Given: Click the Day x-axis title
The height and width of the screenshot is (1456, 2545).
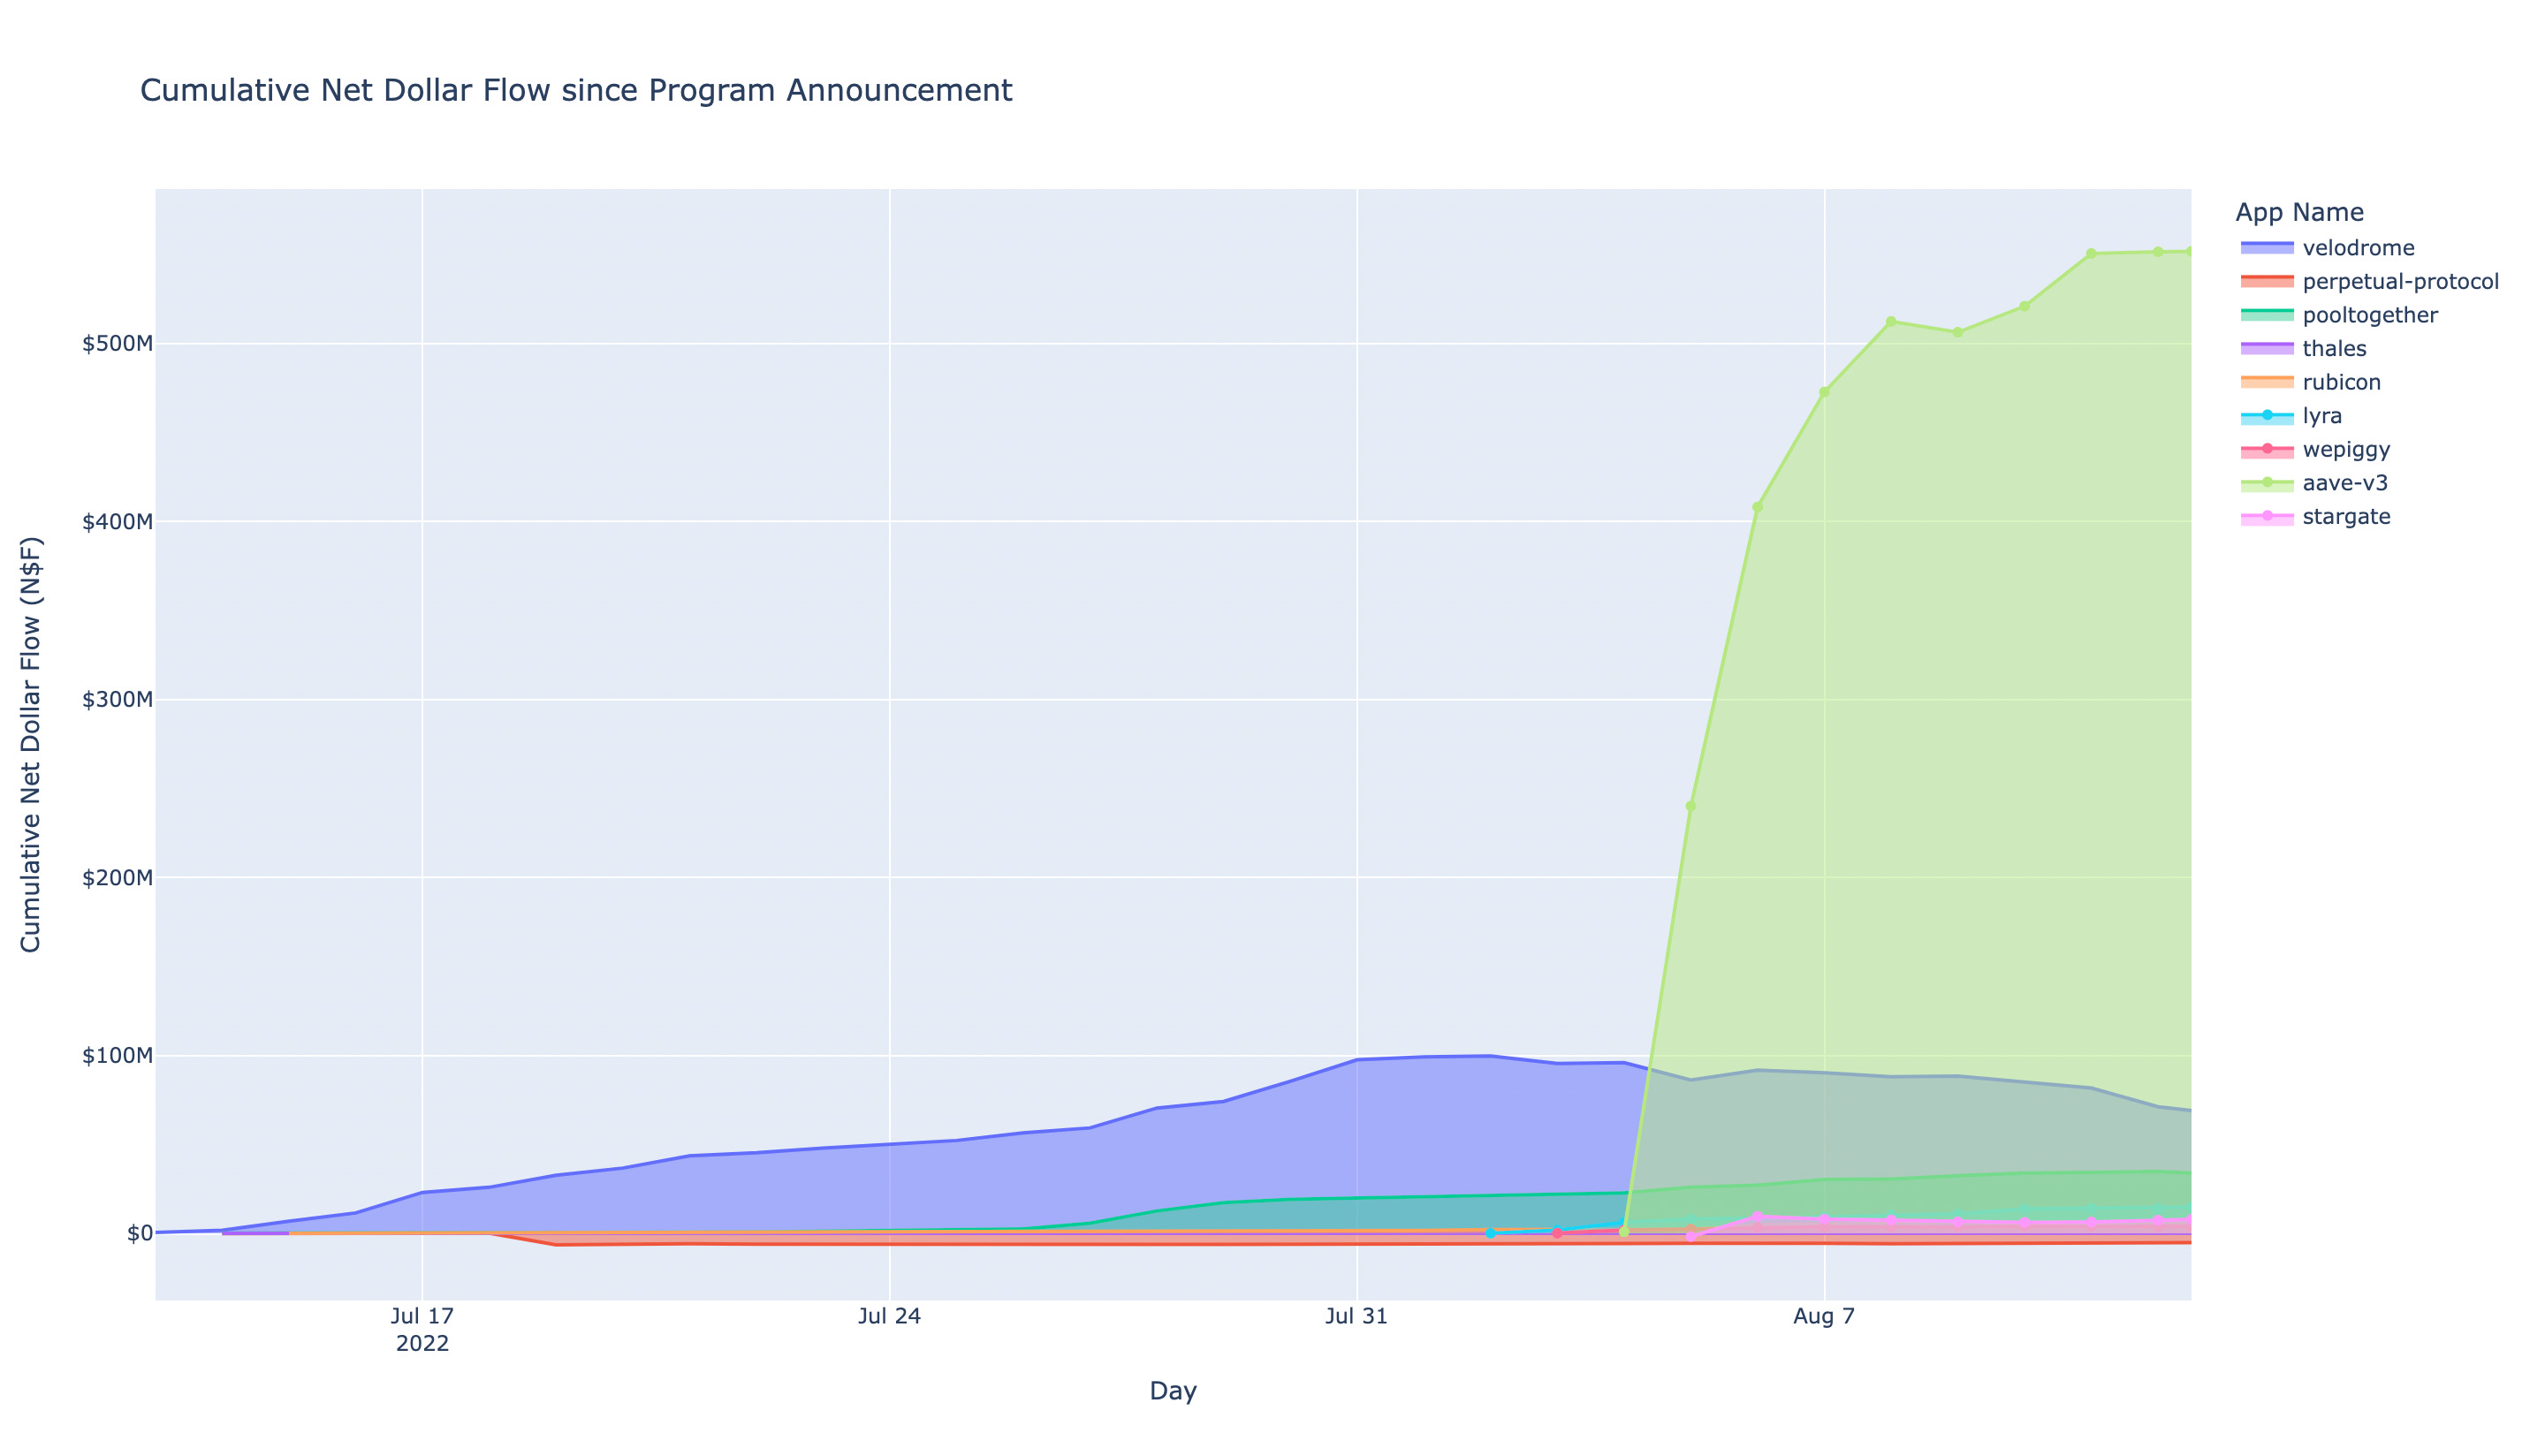Looking at the screenshot, I should pyautogui.click(x=1173, y=1391).
